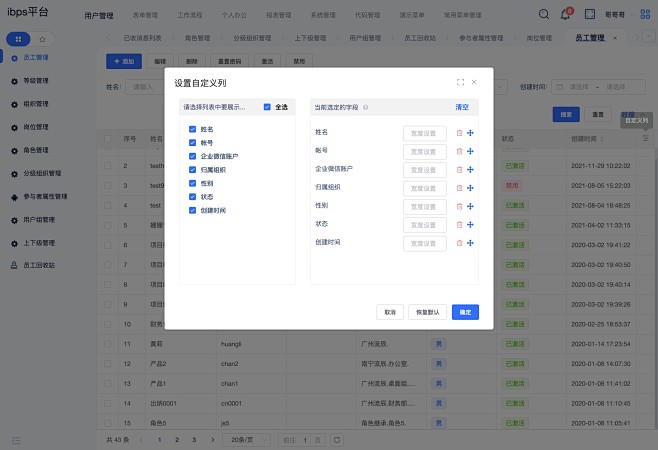
Task: Open the 系统管理 top menu
Action: pyautogui.click(x=323, y=15)
